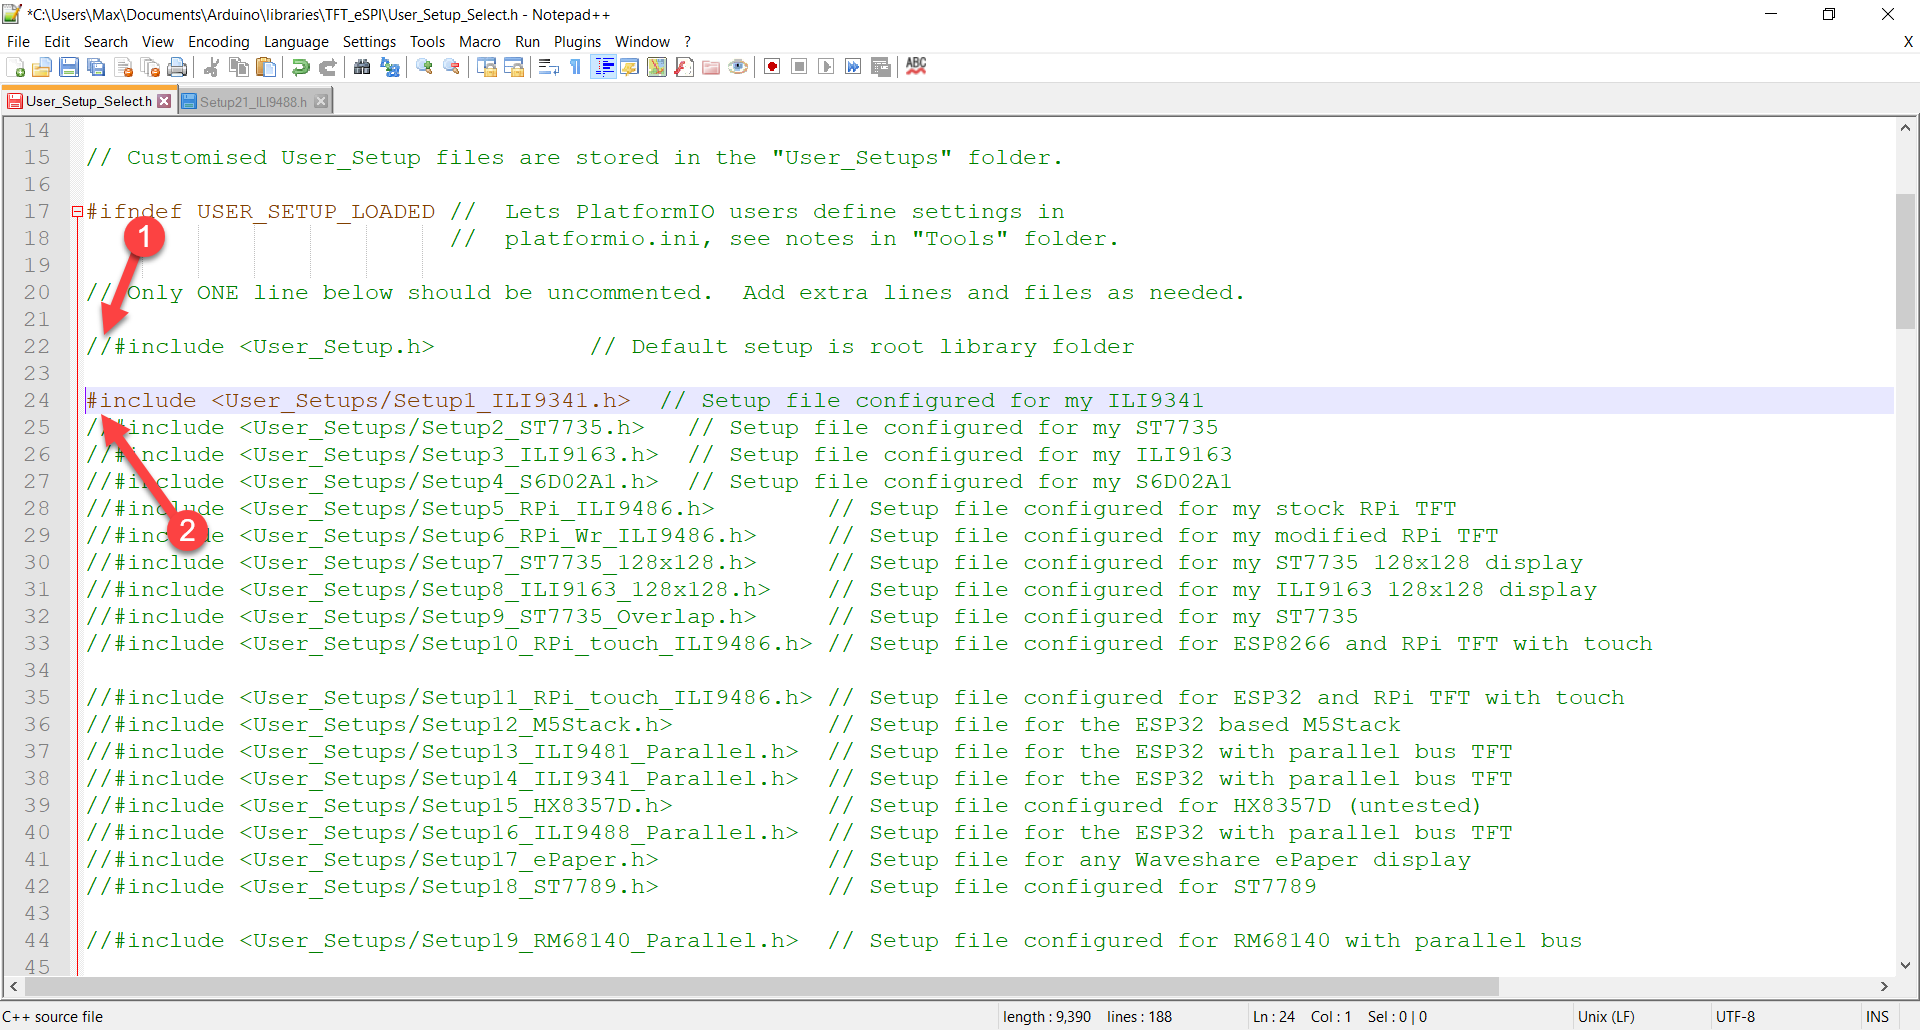This screenshot has height=1030, width=1920.
Task: Zoom out using the magnifier minus icon
Action: (452, 67)
